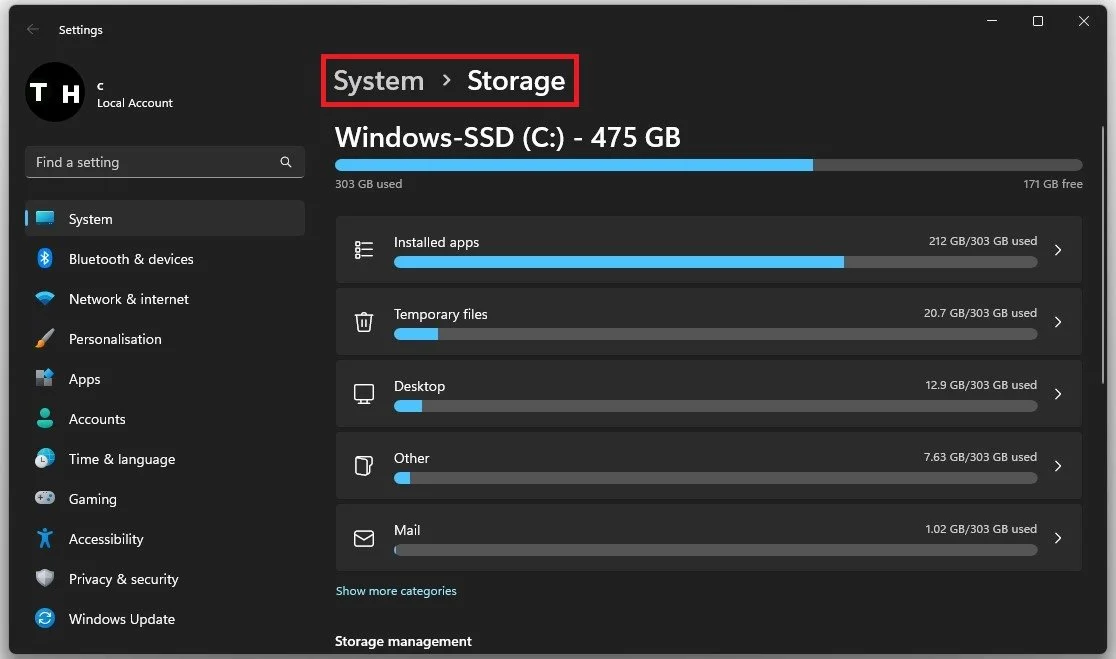Expand the Desktop storage chevron
This screenshot has height=659, width=1116.
(x=1058, y=394)
